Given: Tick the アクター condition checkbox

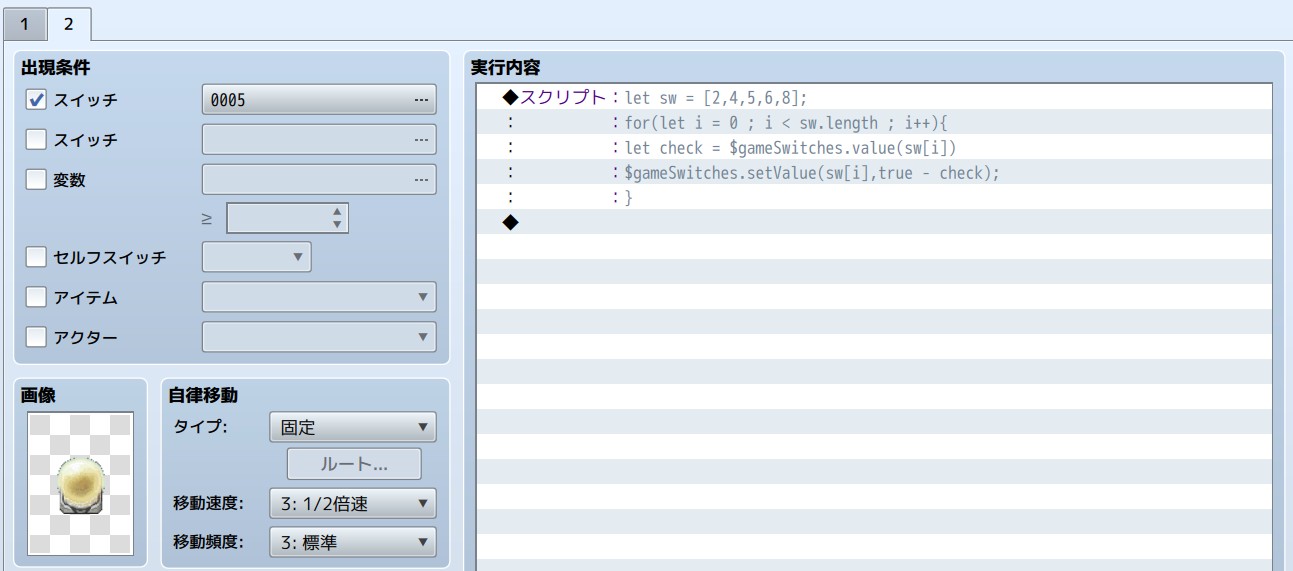Looking at the screenshot, I should pyautogui.click(x=36, y=336).
